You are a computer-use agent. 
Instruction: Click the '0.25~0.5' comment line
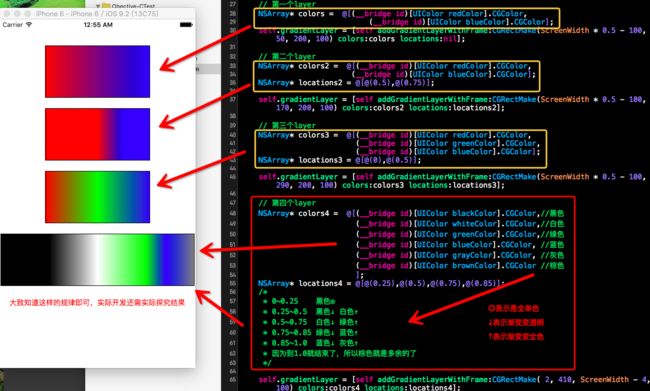click(x=310, y=311)
